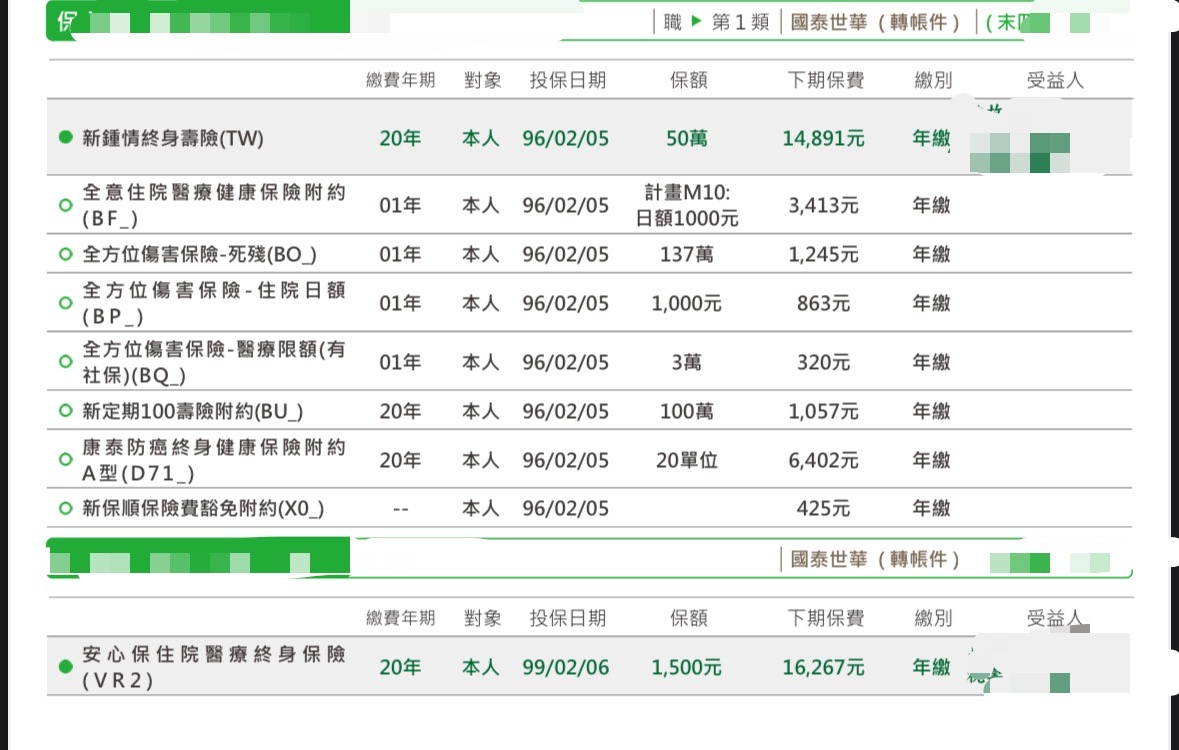The image size is (1179, 750).
Task: Click hollow circle beside 全意住院醫療健康保險附約
Action: (x=66, y=205)
